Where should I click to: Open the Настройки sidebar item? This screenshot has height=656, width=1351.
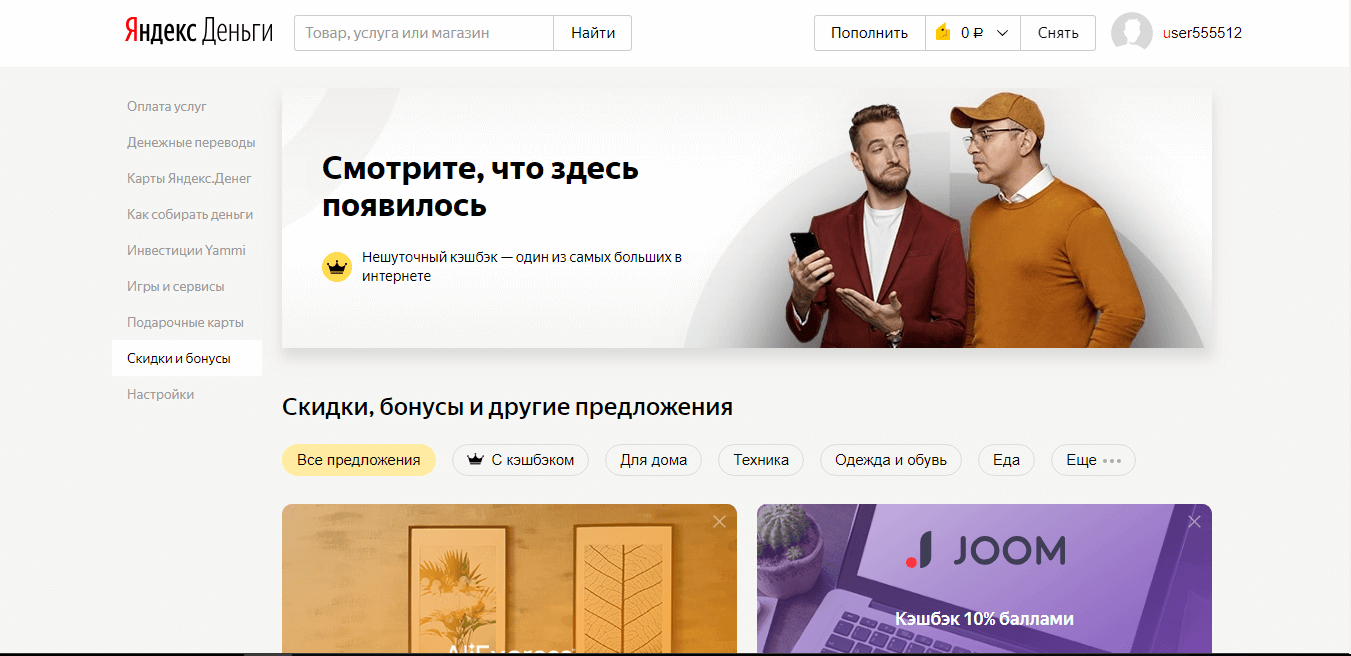point(161,394)
